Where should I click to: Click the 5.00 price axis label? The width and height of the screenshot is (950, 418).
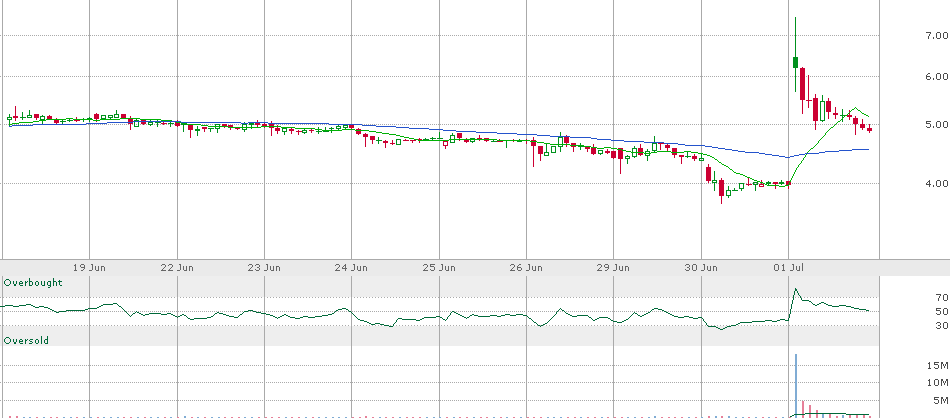[937, 124]
